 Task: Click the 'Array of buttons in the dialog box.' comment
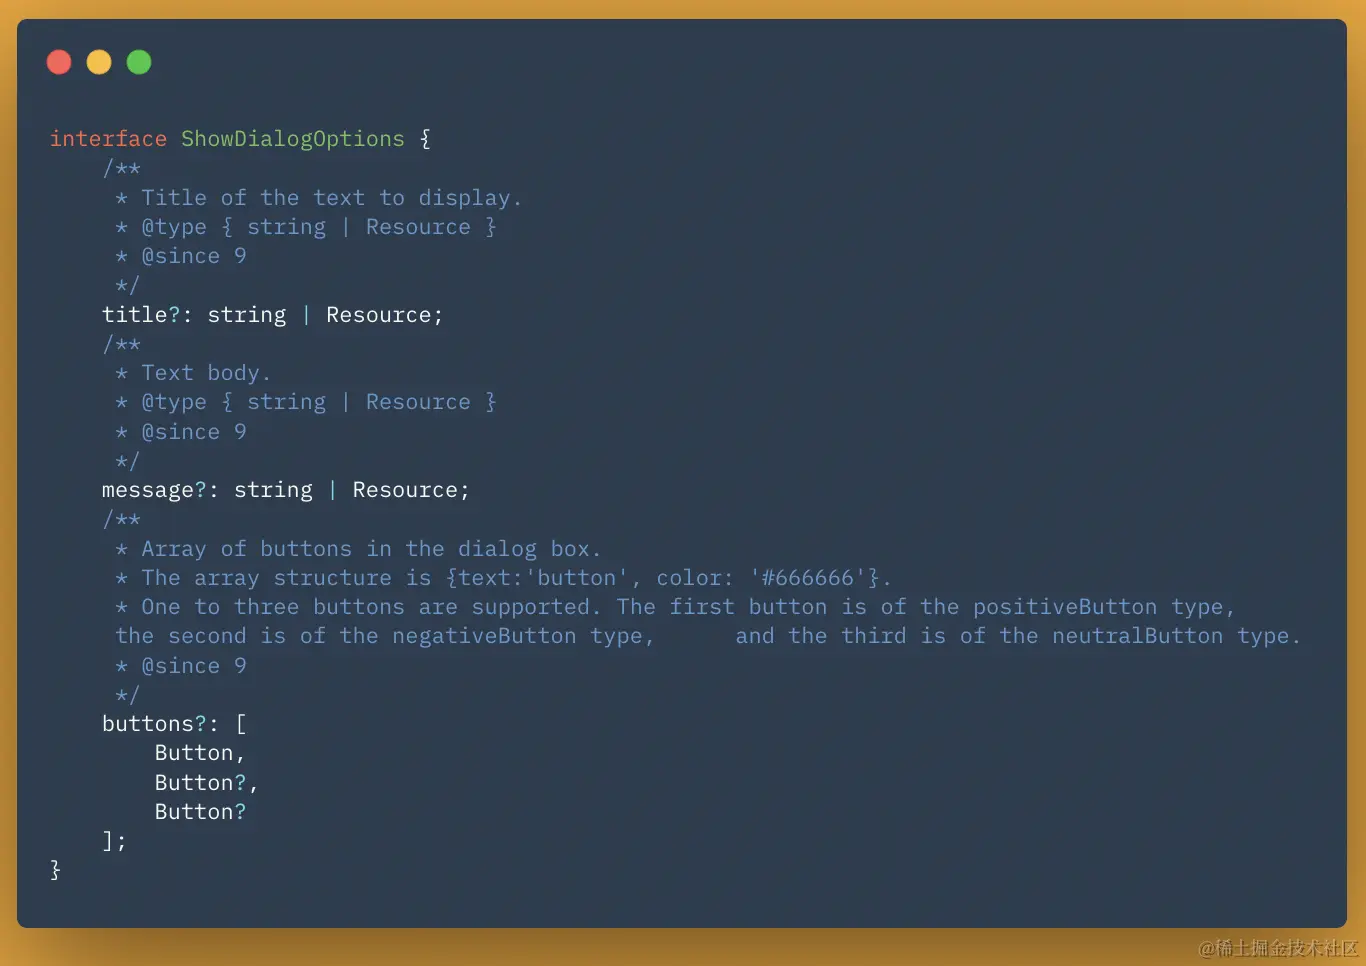(x=370, y=549)
